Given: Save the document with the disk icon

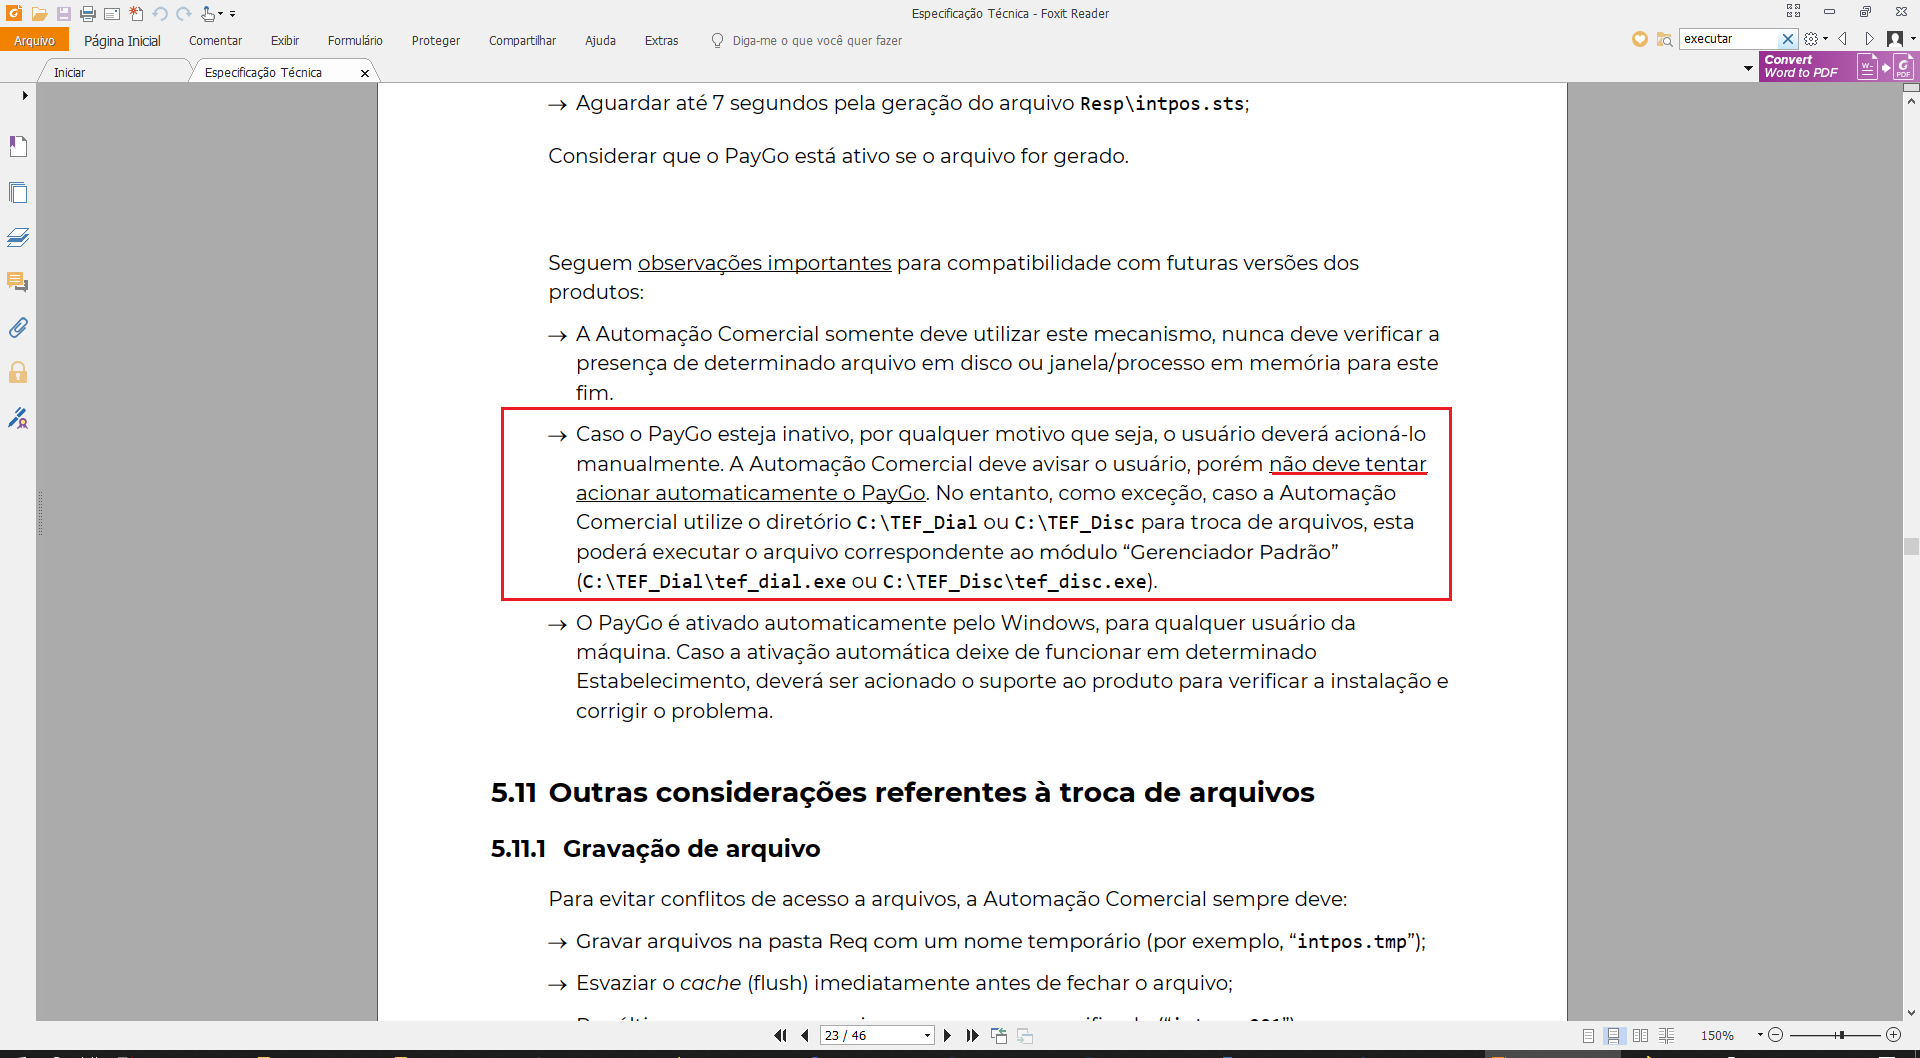Looking at the screenshot, I should (x=63, y=14).
